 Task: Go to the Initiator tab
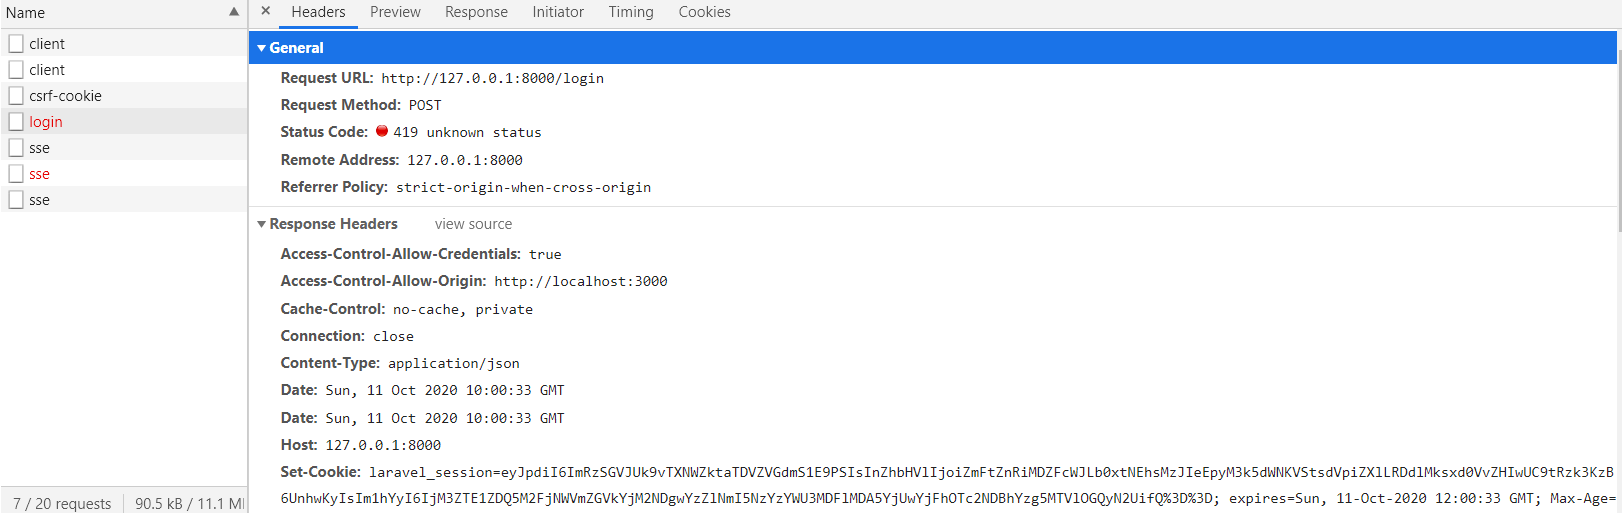coord(558,12)
